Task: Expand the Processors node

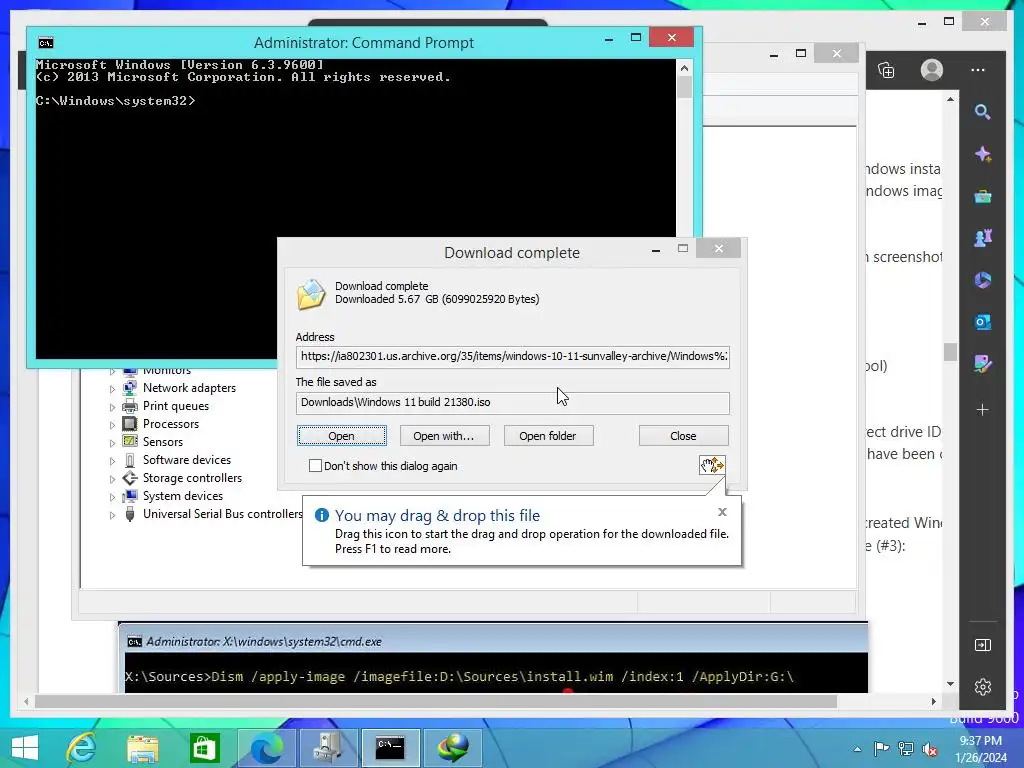Action: point(112,424)
